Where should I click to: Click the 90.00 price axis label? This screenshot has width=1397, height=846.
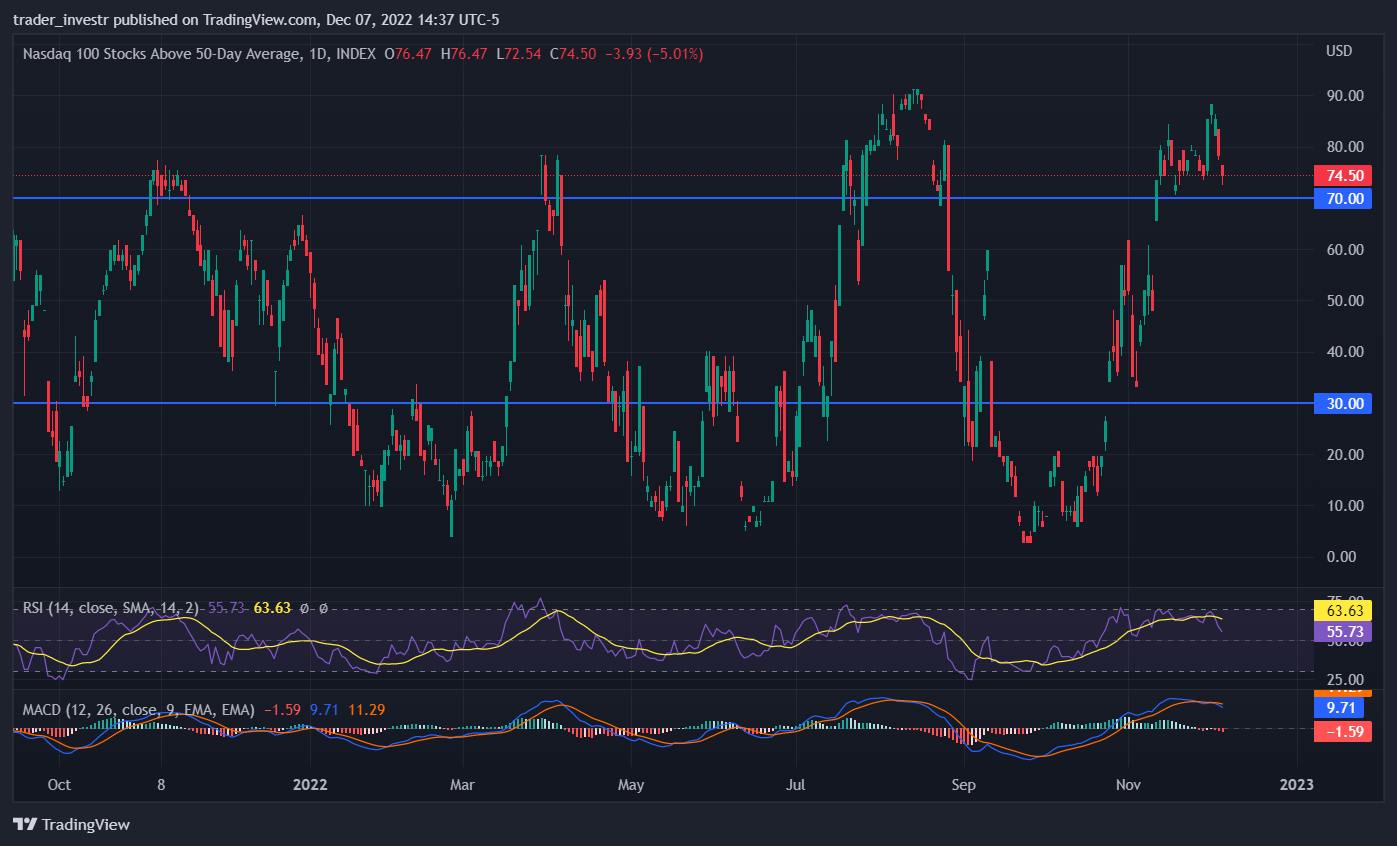click(1345, 96)
